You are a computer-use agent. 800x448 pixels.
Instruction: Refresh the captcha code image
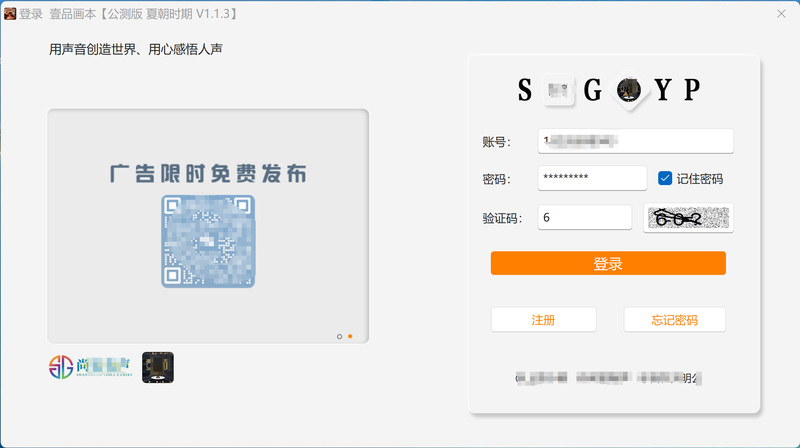[x=688, y=218]
